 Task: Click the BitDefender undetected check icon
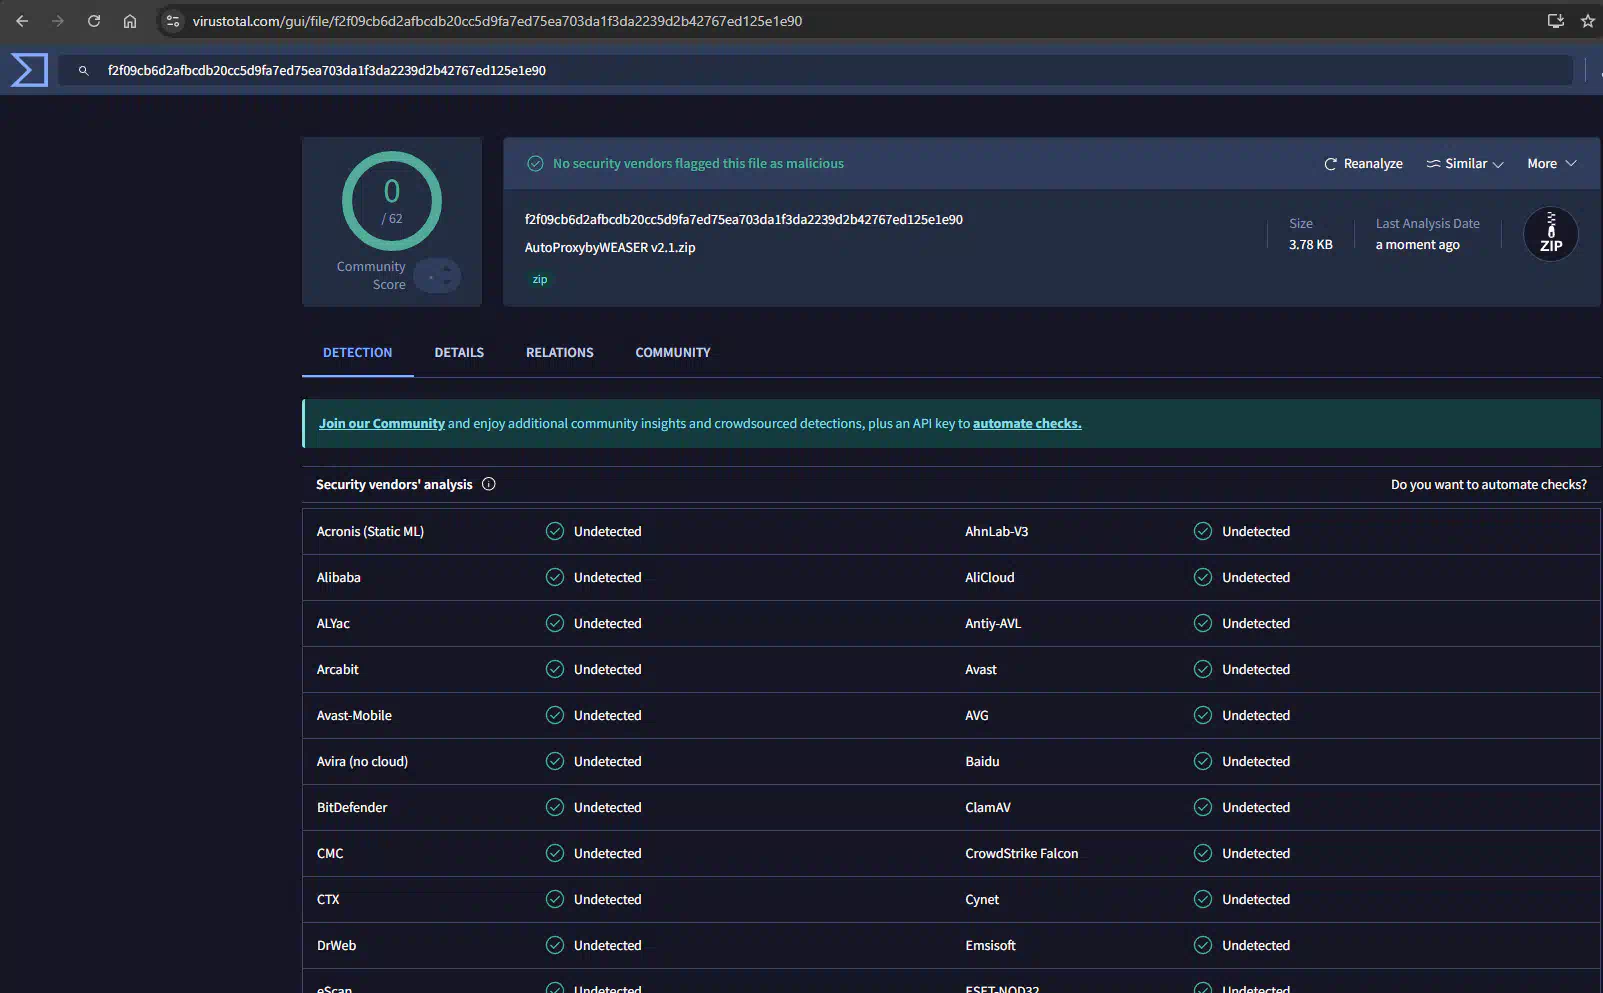555,807
